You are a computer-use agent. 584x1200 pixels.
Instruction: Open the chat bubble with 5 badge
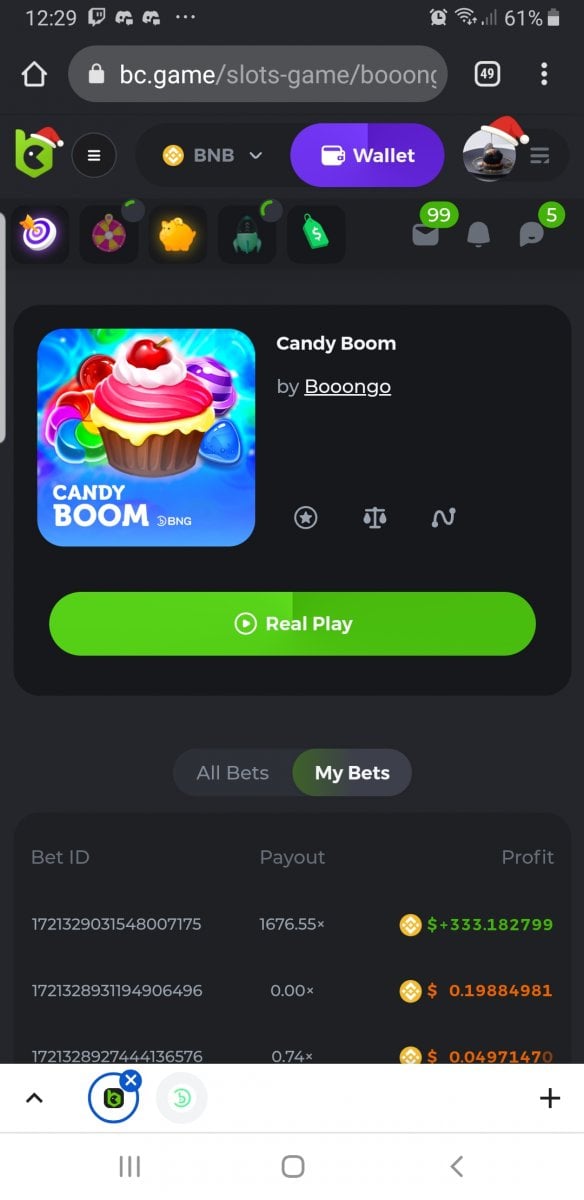pyautogui.click(x=532, y=234)
